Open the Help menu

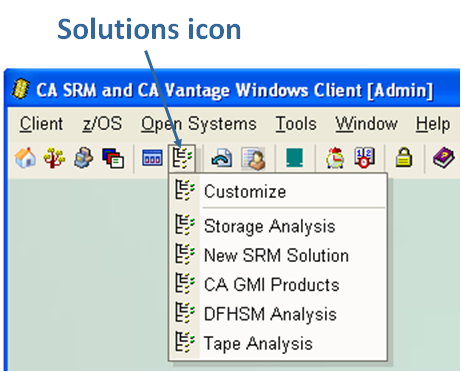coord(433,124)
